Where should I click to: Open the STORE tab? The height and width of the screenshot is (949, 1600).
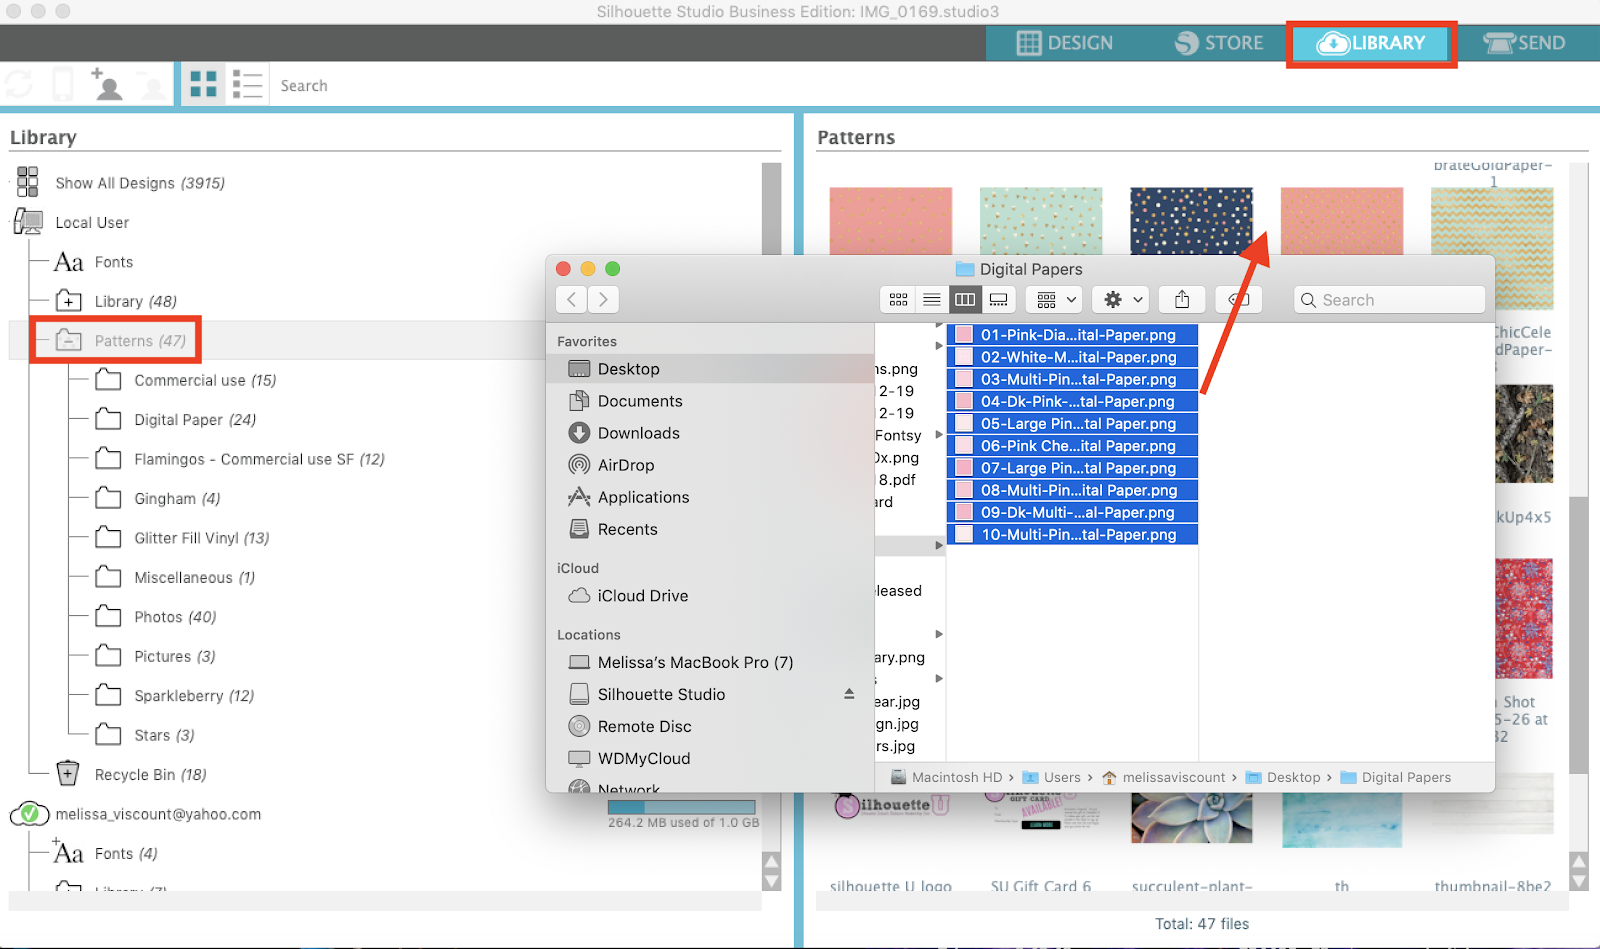click(x=1220, y=43)
